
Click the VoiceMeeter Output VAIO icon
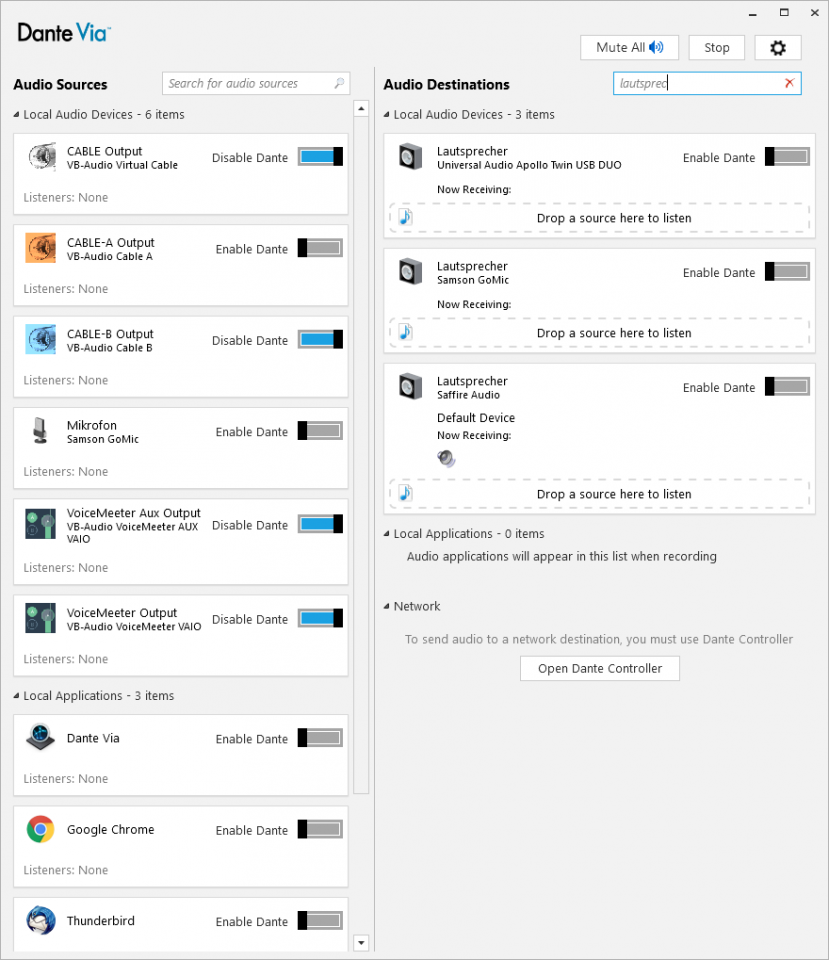(x=40, y=618)
